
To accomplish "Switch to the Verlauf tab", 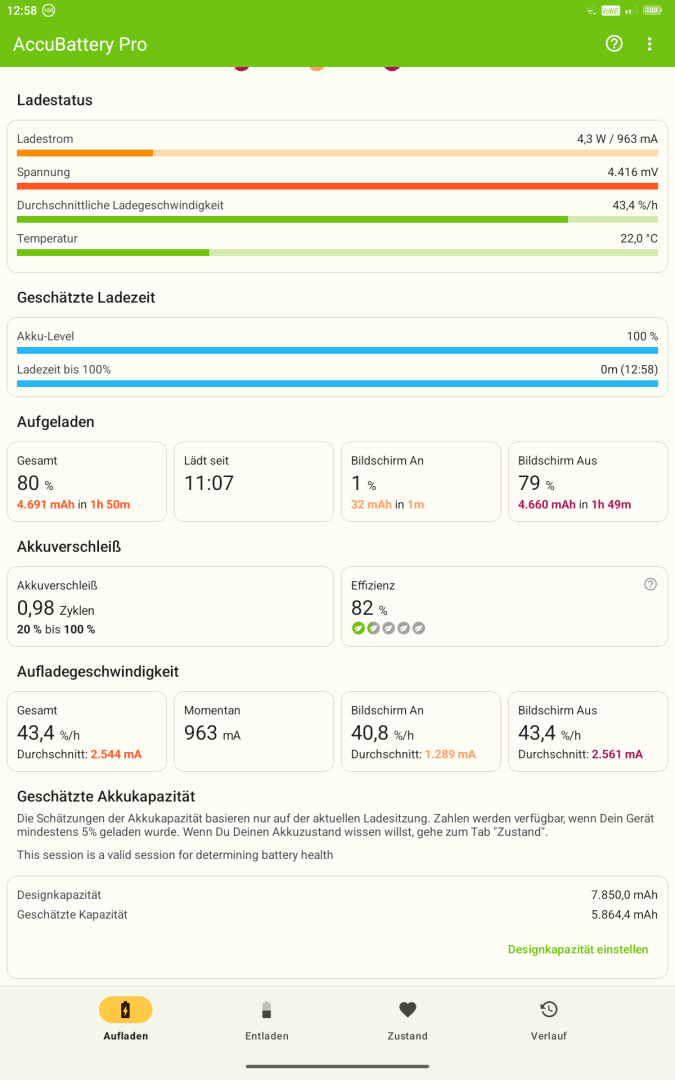I will click(x=548, y=1019).
